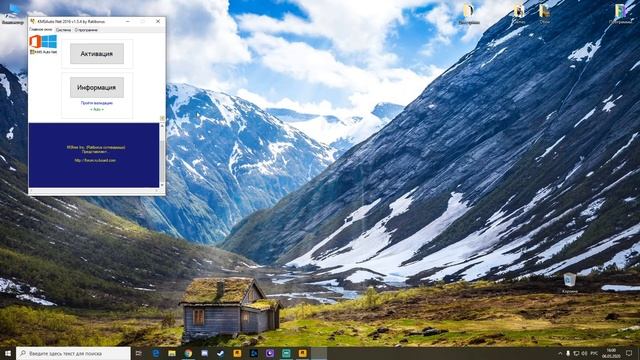Click the green Auto mode label
640x360 pixels.
[97, 109]
